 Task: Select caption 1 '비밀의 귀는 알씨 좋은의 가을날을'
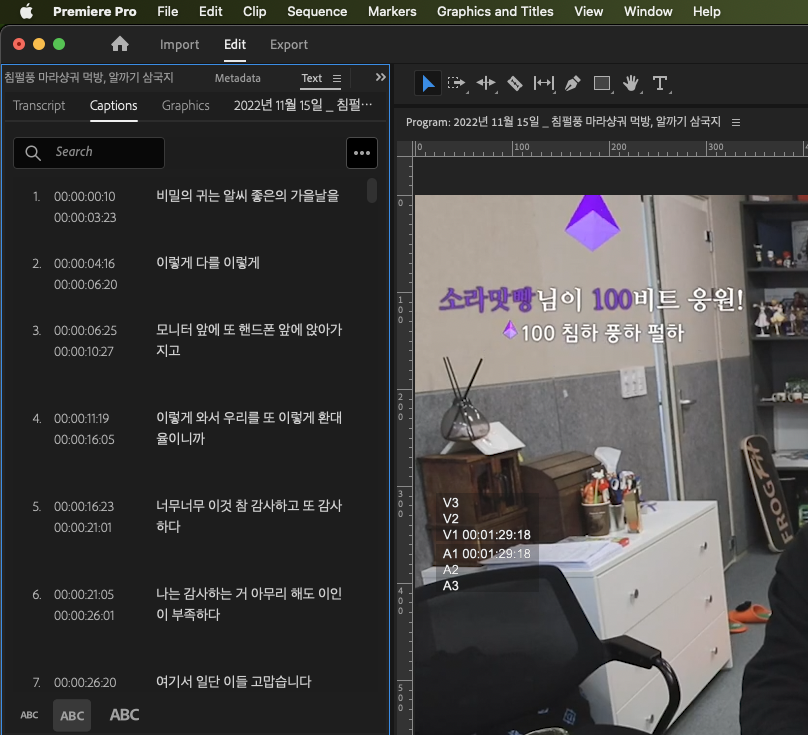pyautogui.click(x=247, y=196)
